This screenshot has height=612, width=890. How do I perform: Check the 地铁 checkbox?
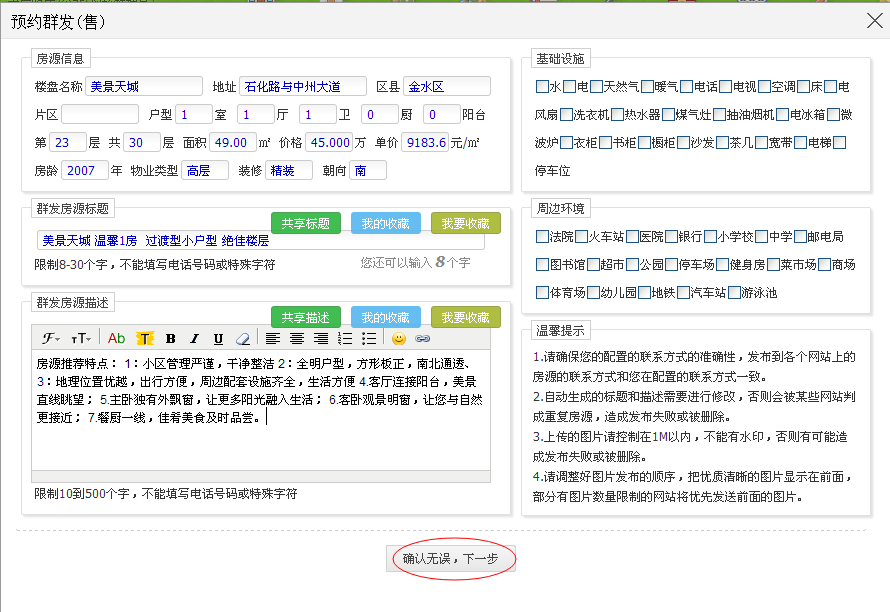645,292
